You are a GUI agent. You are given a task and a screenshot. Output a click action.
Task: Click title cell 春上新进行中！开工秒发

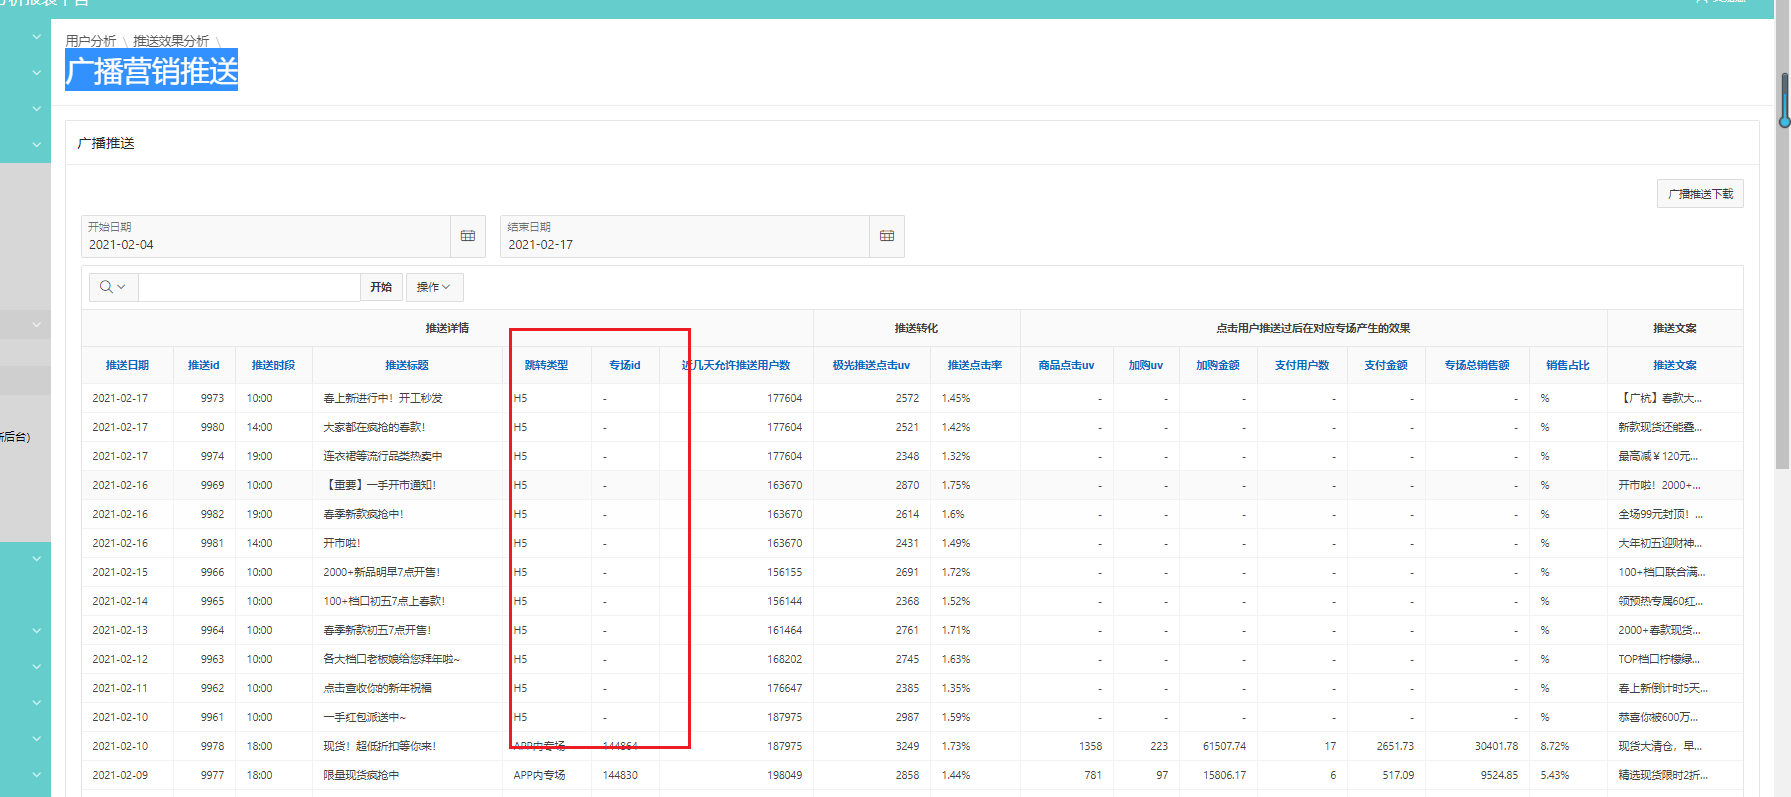coord(383,398)
